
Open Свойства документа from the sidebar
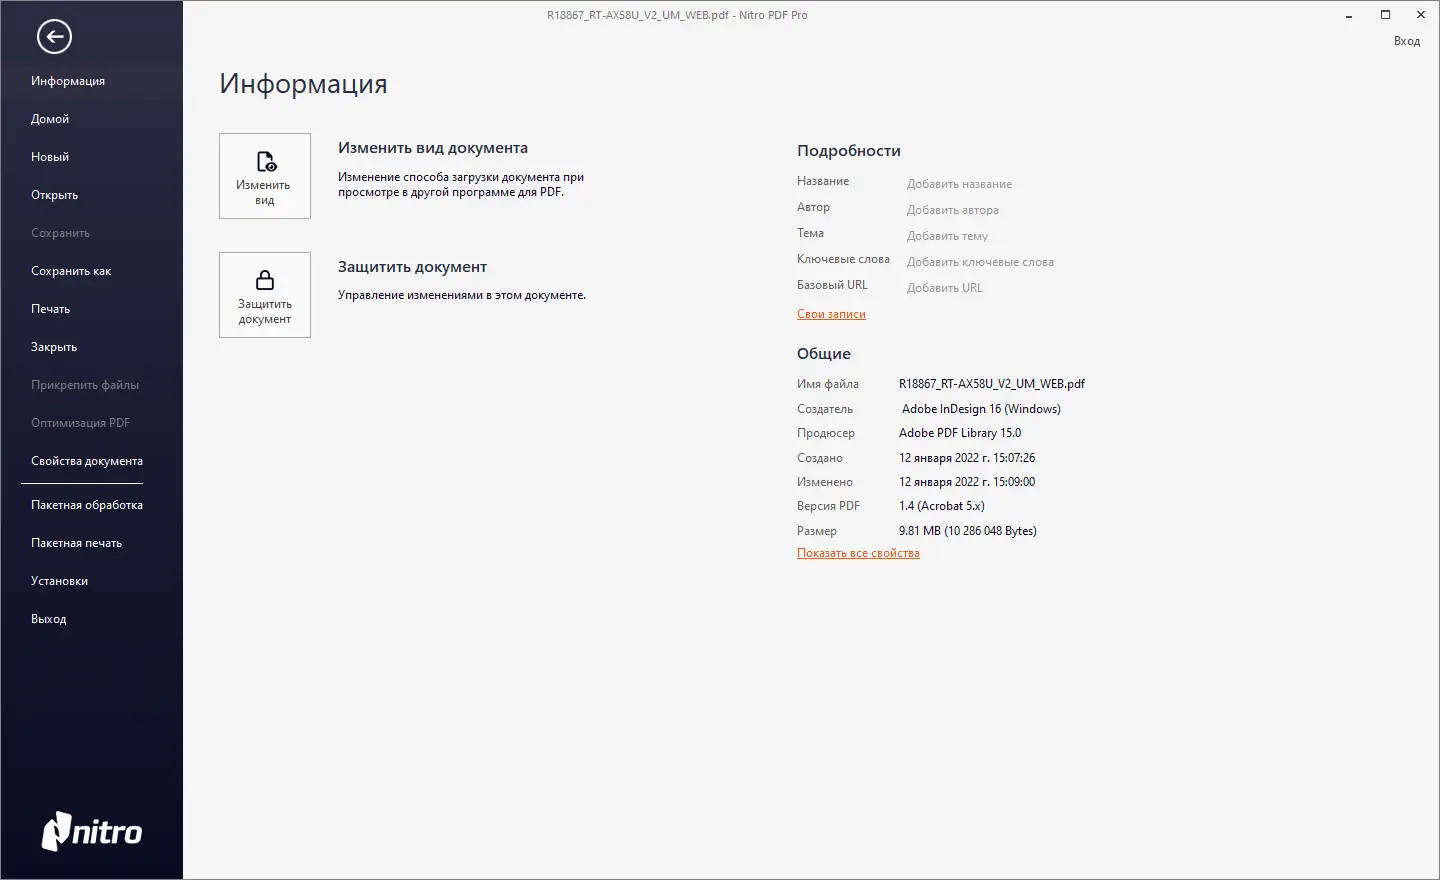[87, 461]
